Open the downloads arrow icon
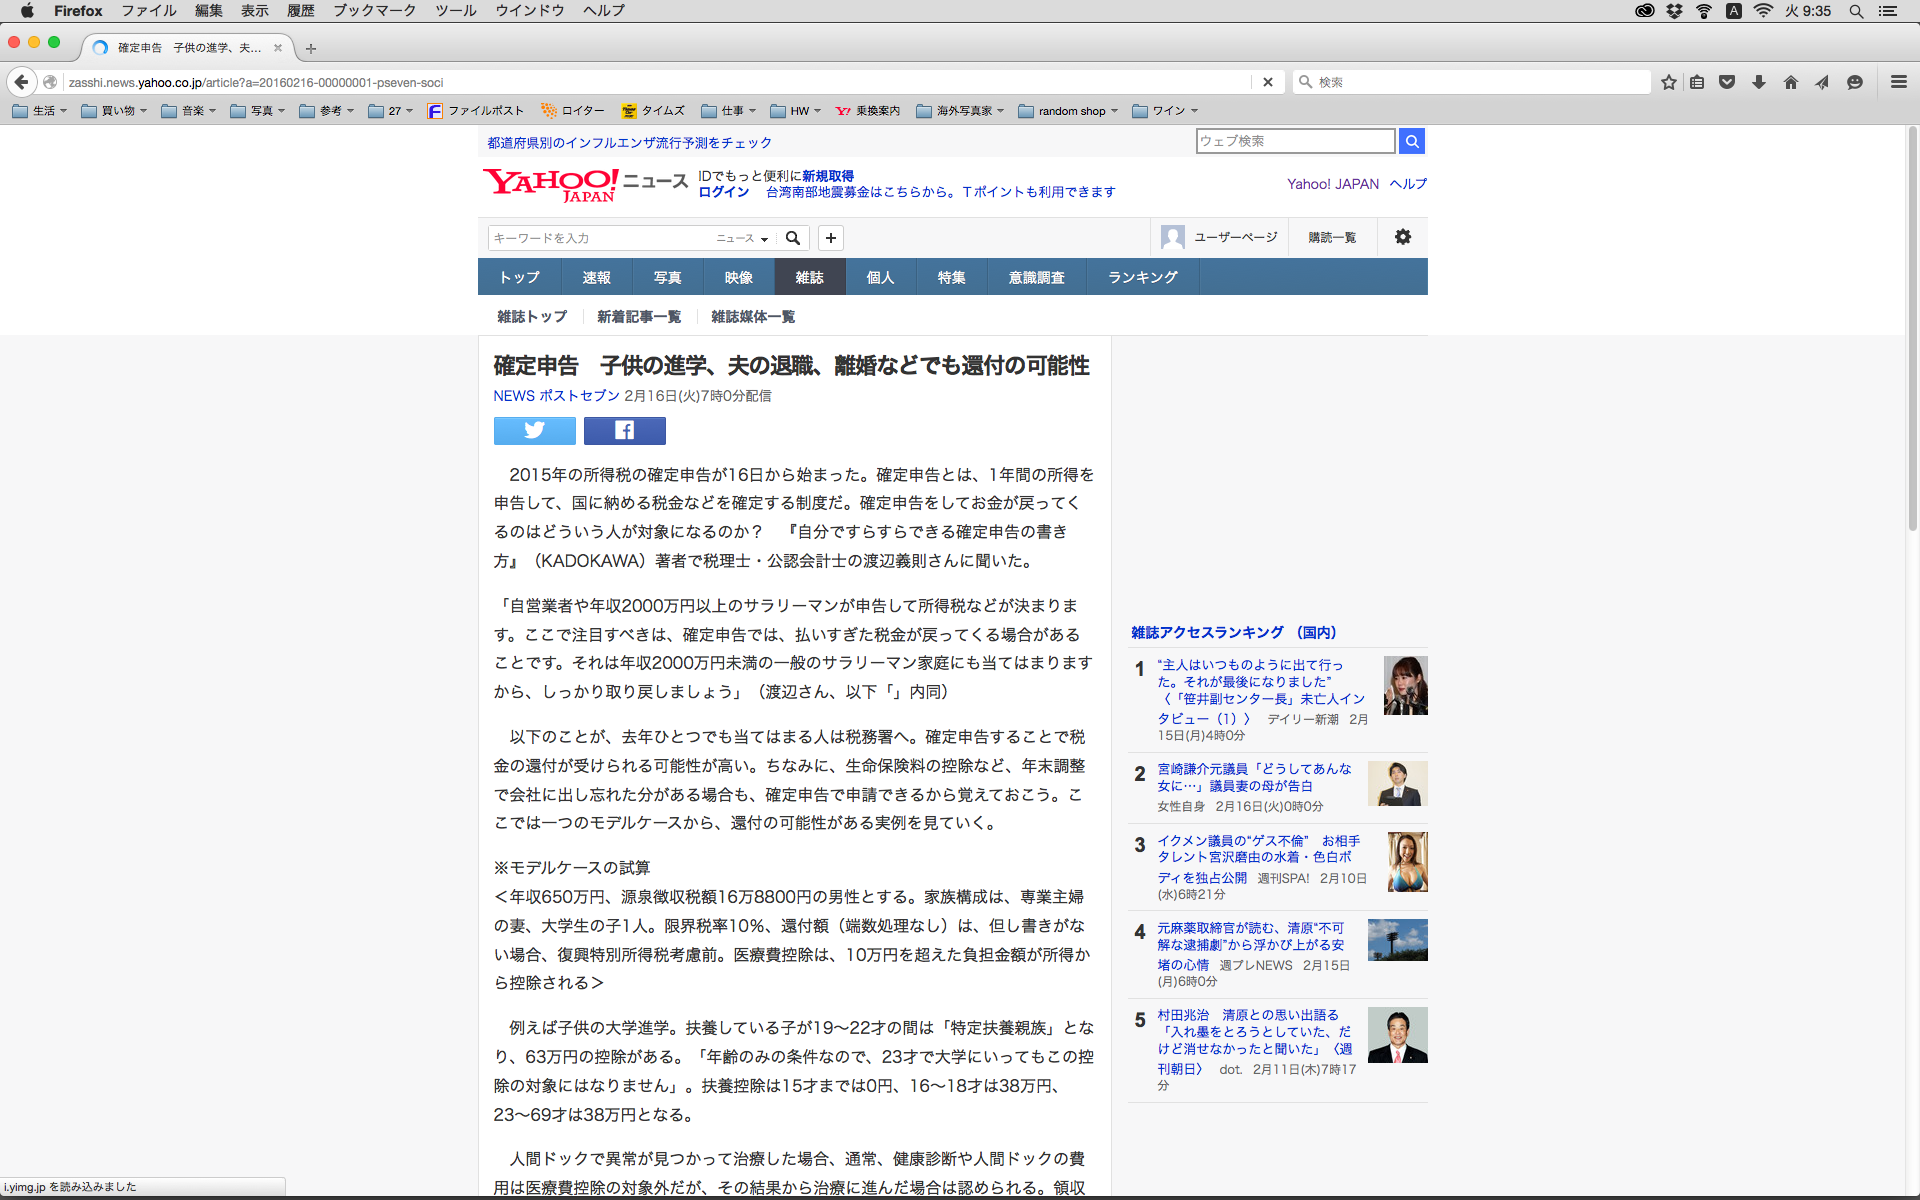 [x=1758, y=82]
